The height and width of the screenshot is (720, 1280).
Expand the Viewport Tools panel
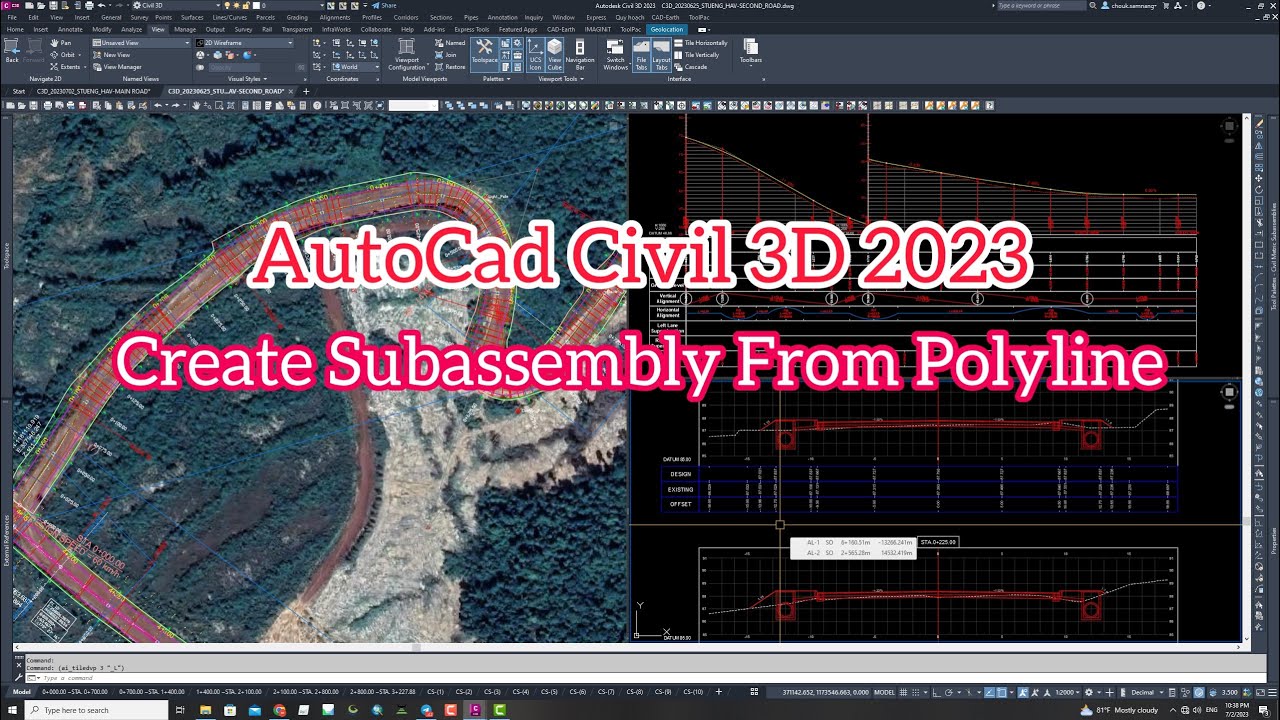(x=560, y=79)
